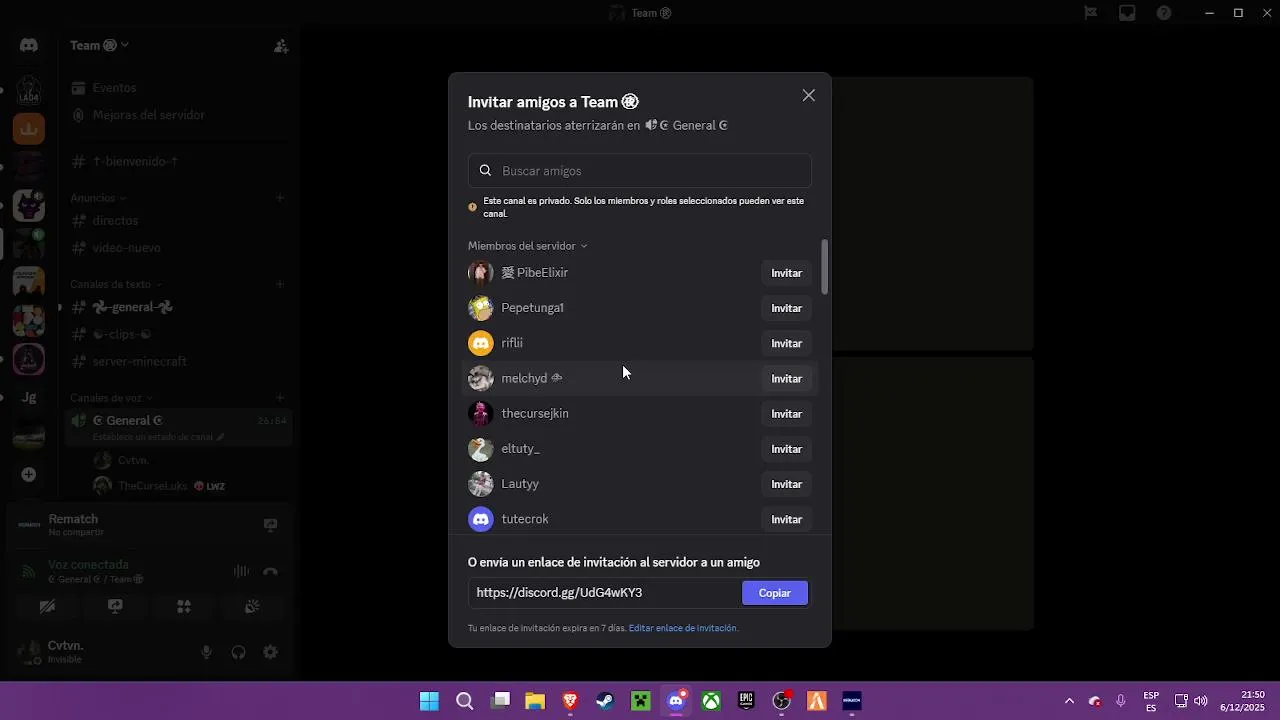Share the Rematch game screen icon
The width and height of the screenshot is (1280, 720).
coord(270,524)
